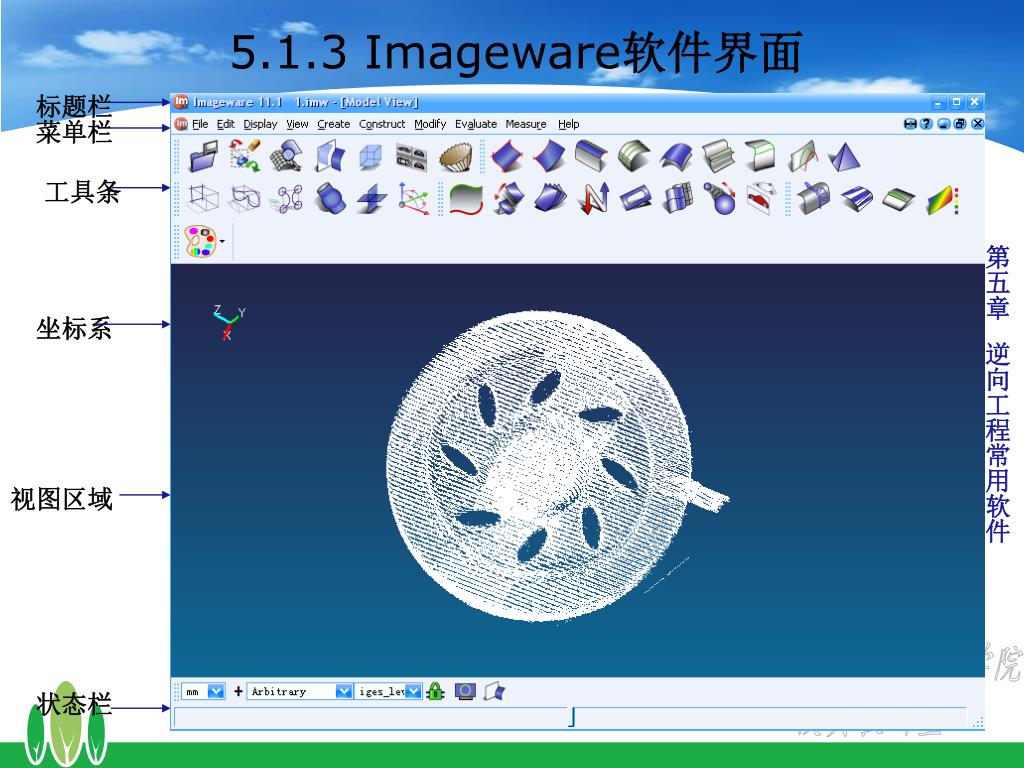Viewport: 1024px width, 768px height.
Task: Click the brown basket-shaped icon
Action: 455,157
